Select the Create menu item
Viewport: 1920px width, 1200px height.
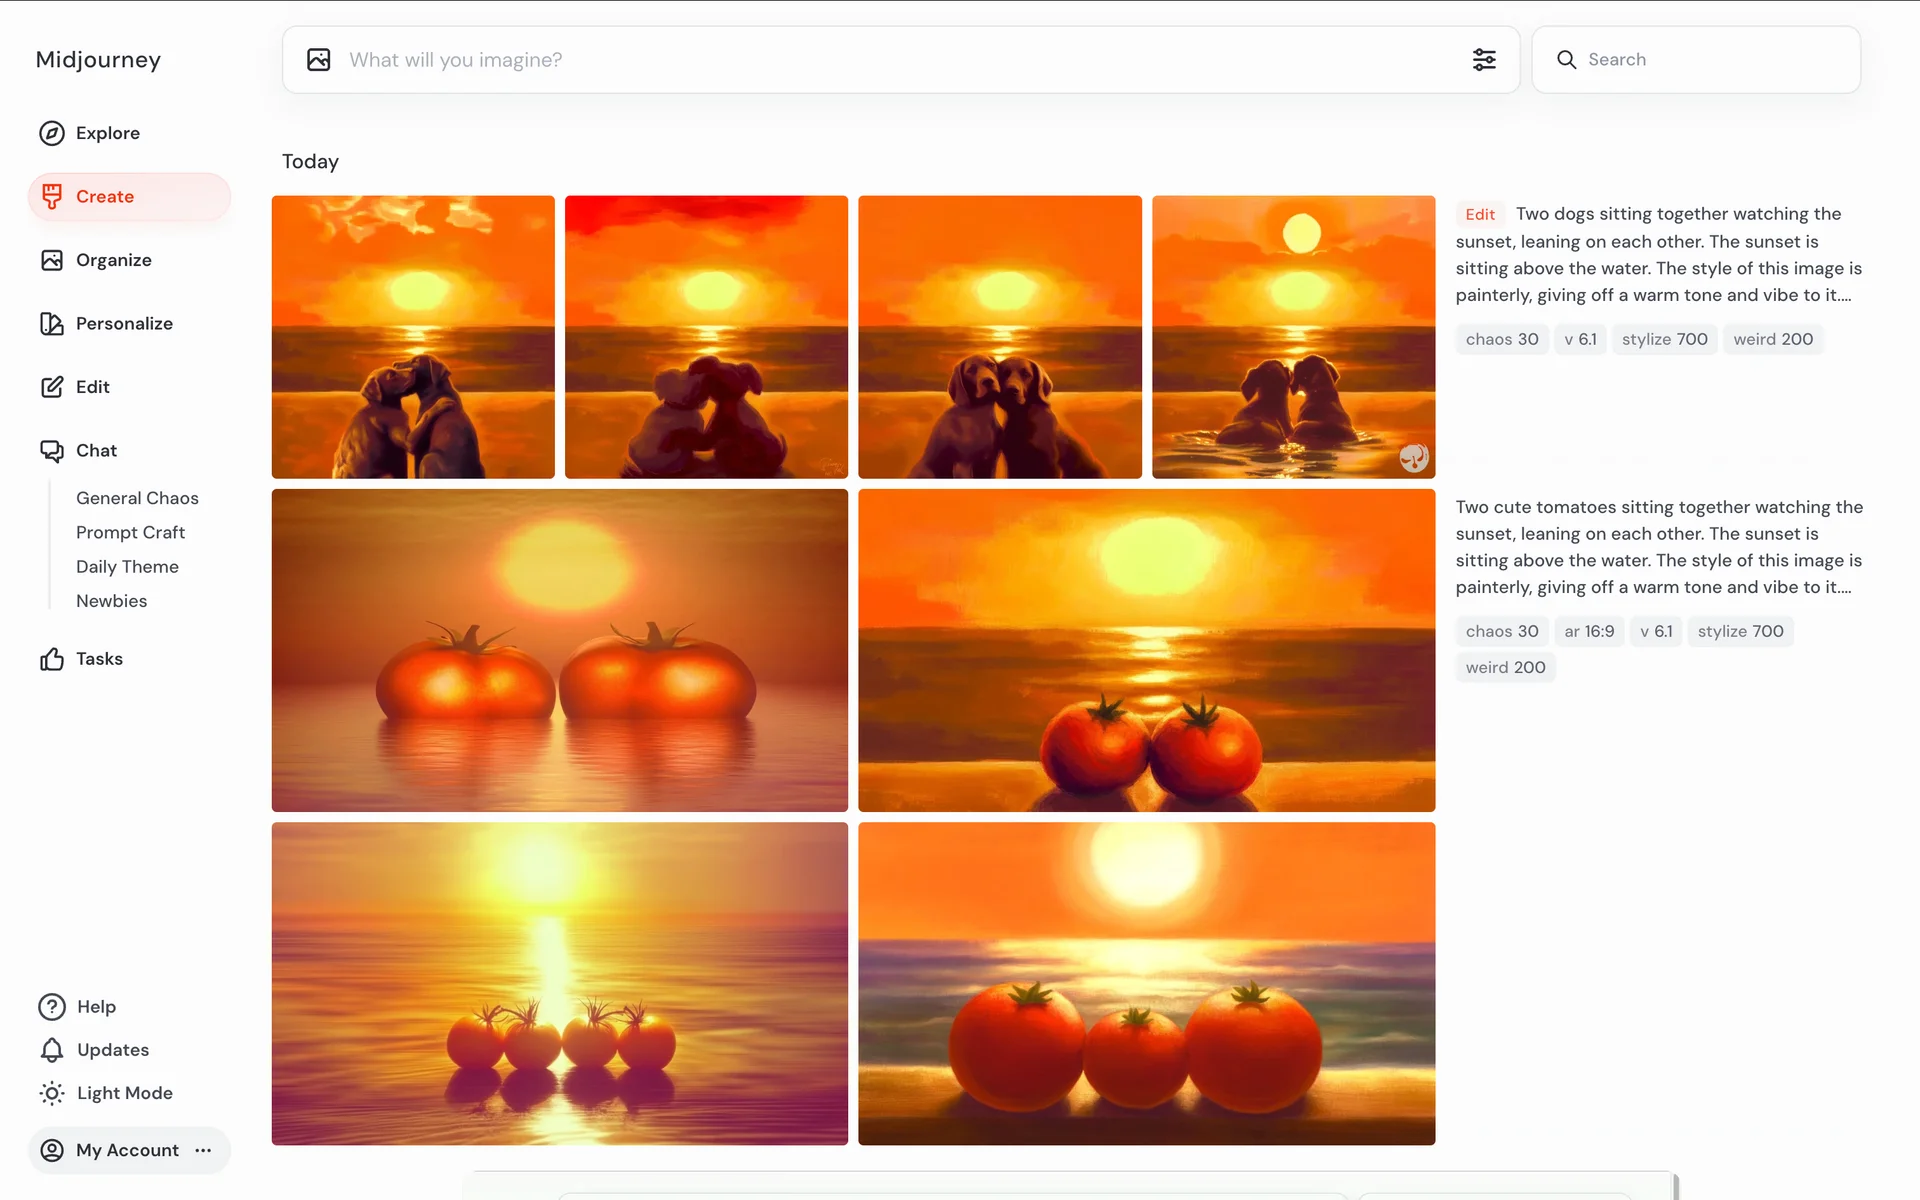(104, 197)
